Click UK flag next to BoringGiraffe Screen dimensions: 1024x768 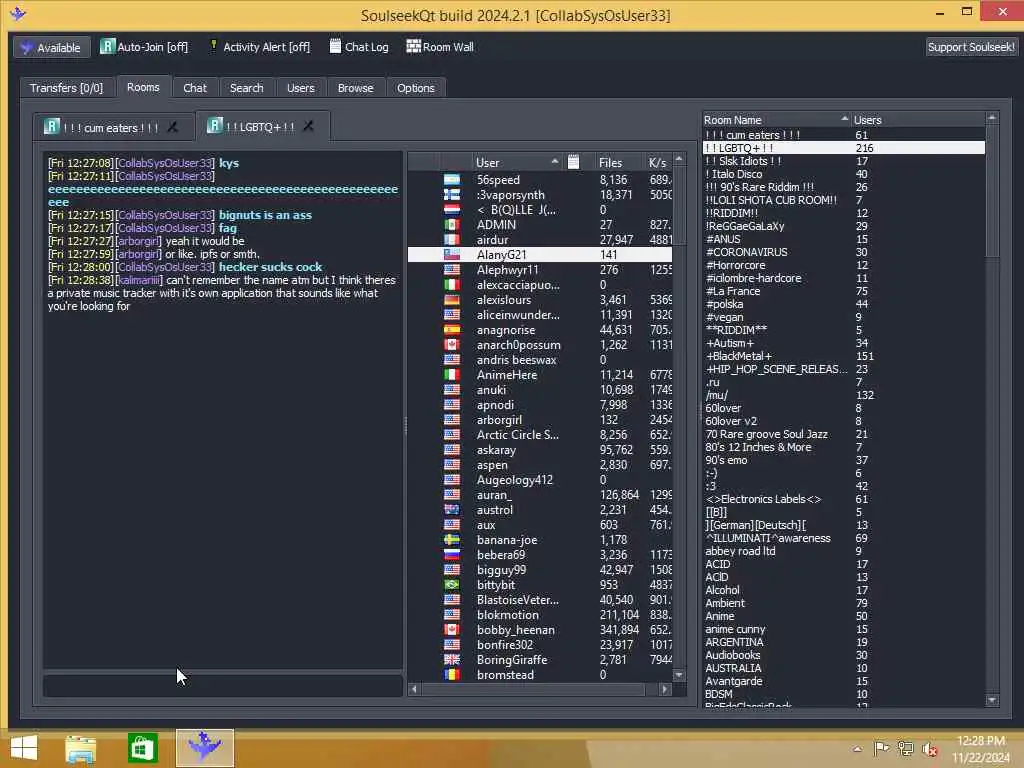click(x=451, y=660)
